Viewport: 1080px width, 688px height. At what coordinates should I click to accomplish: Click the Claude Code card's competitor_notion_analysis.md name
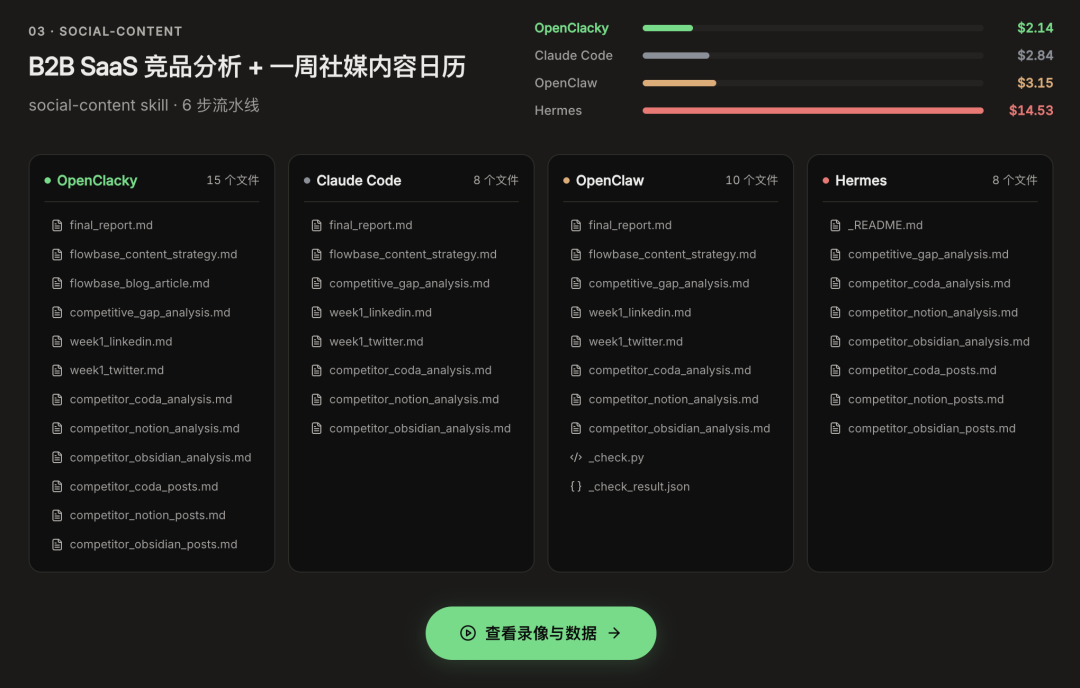coord(414,399)
